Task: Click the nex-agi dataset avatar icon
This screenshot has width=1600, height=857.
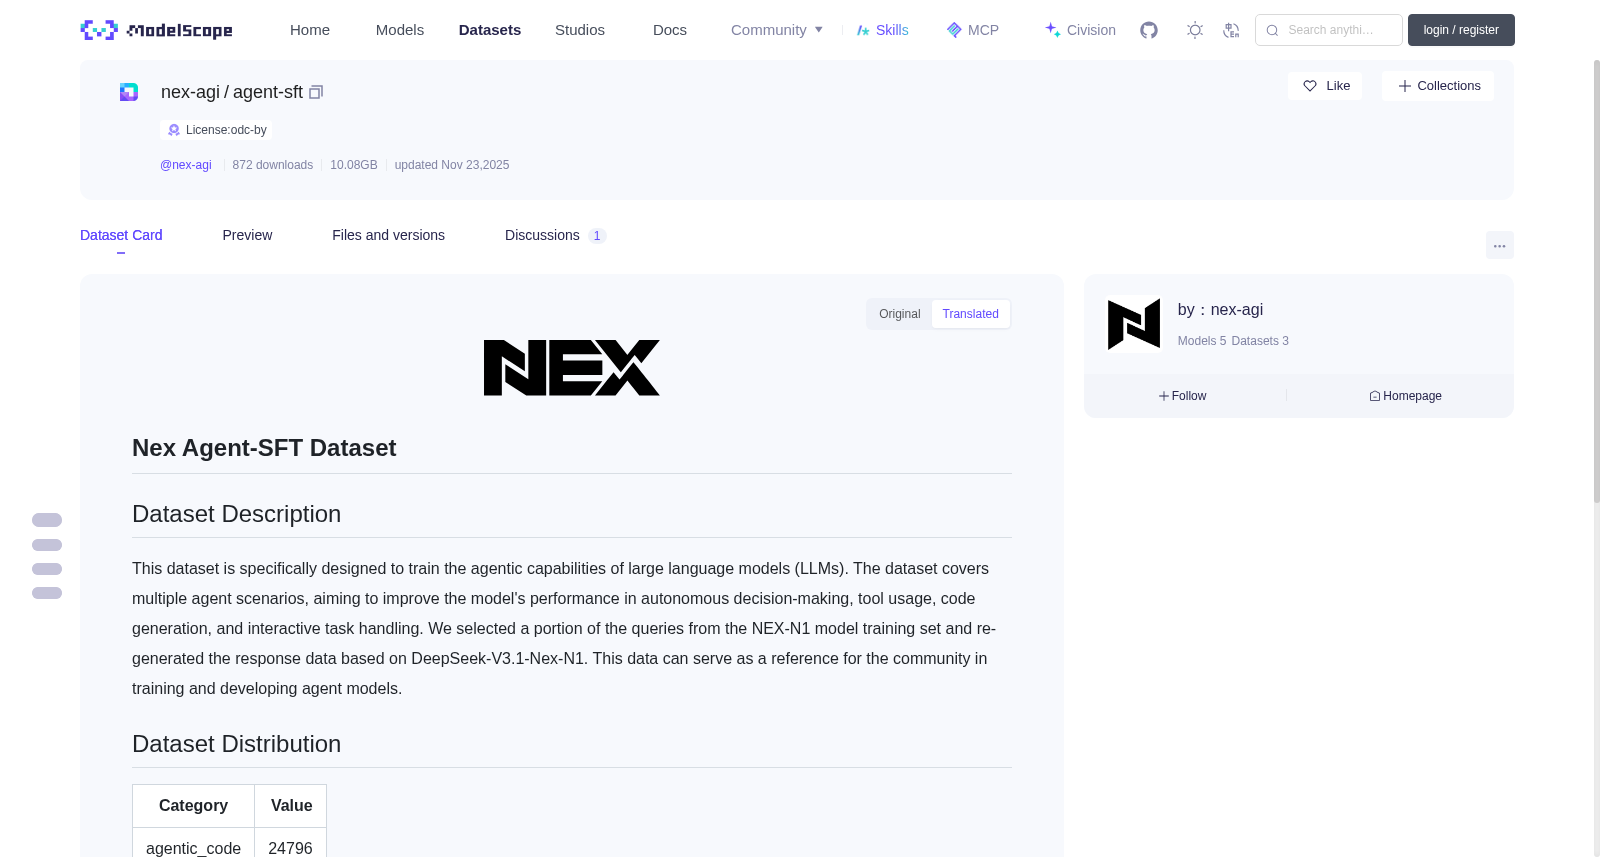Action: (x=129, y=92)
